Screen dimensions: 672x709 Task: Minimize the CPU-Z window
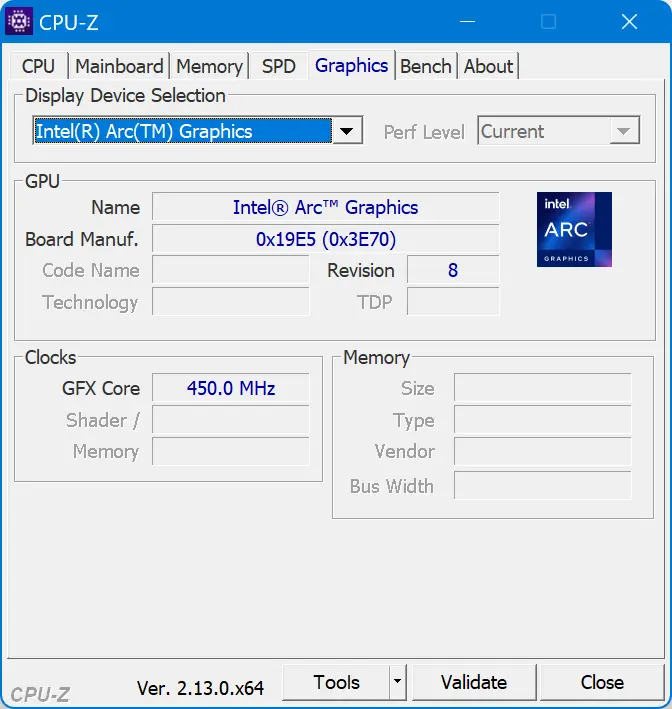[467, 21]
